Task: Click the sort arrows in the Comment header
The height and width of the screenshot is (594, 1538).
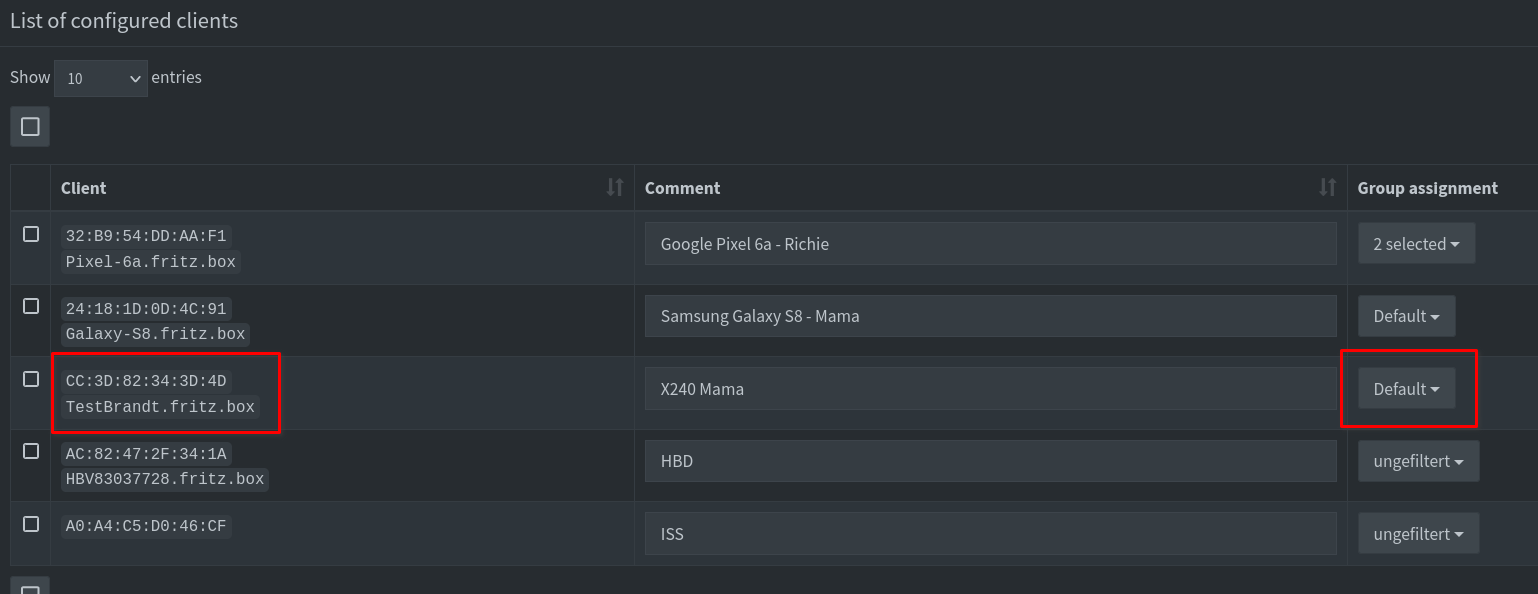Action: [x=1327, y=187]
